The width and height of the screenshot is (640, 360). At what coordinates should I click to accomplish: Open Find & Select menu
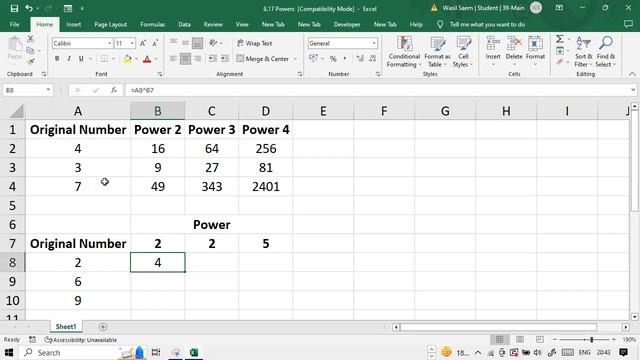[606, 52]
